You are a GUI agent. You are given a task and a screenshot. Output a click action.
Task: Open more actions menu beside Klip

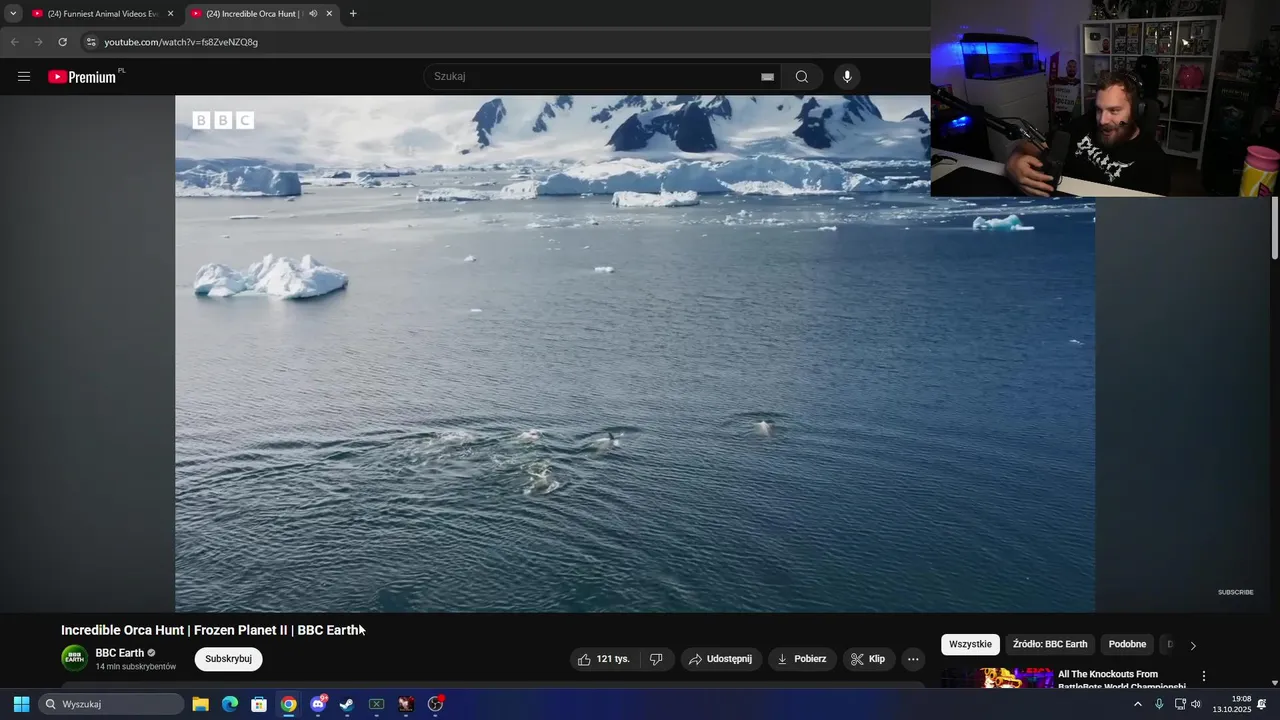point(913,659)
